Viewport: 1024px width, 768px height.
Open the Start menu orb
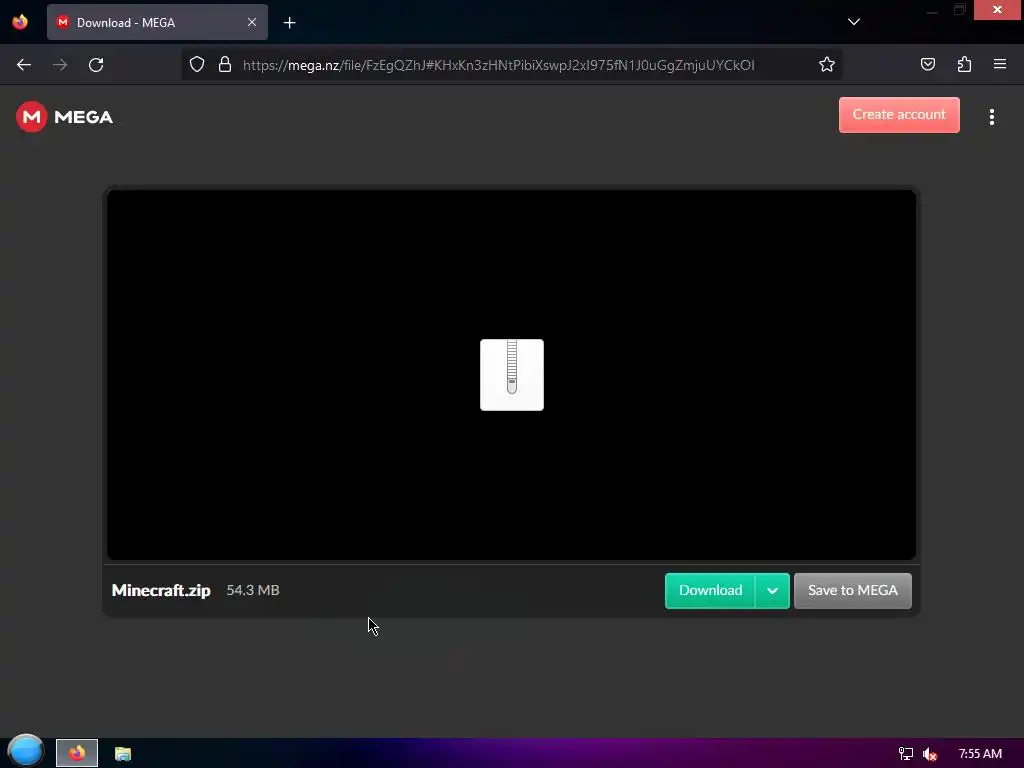click(x=25, y=751)
